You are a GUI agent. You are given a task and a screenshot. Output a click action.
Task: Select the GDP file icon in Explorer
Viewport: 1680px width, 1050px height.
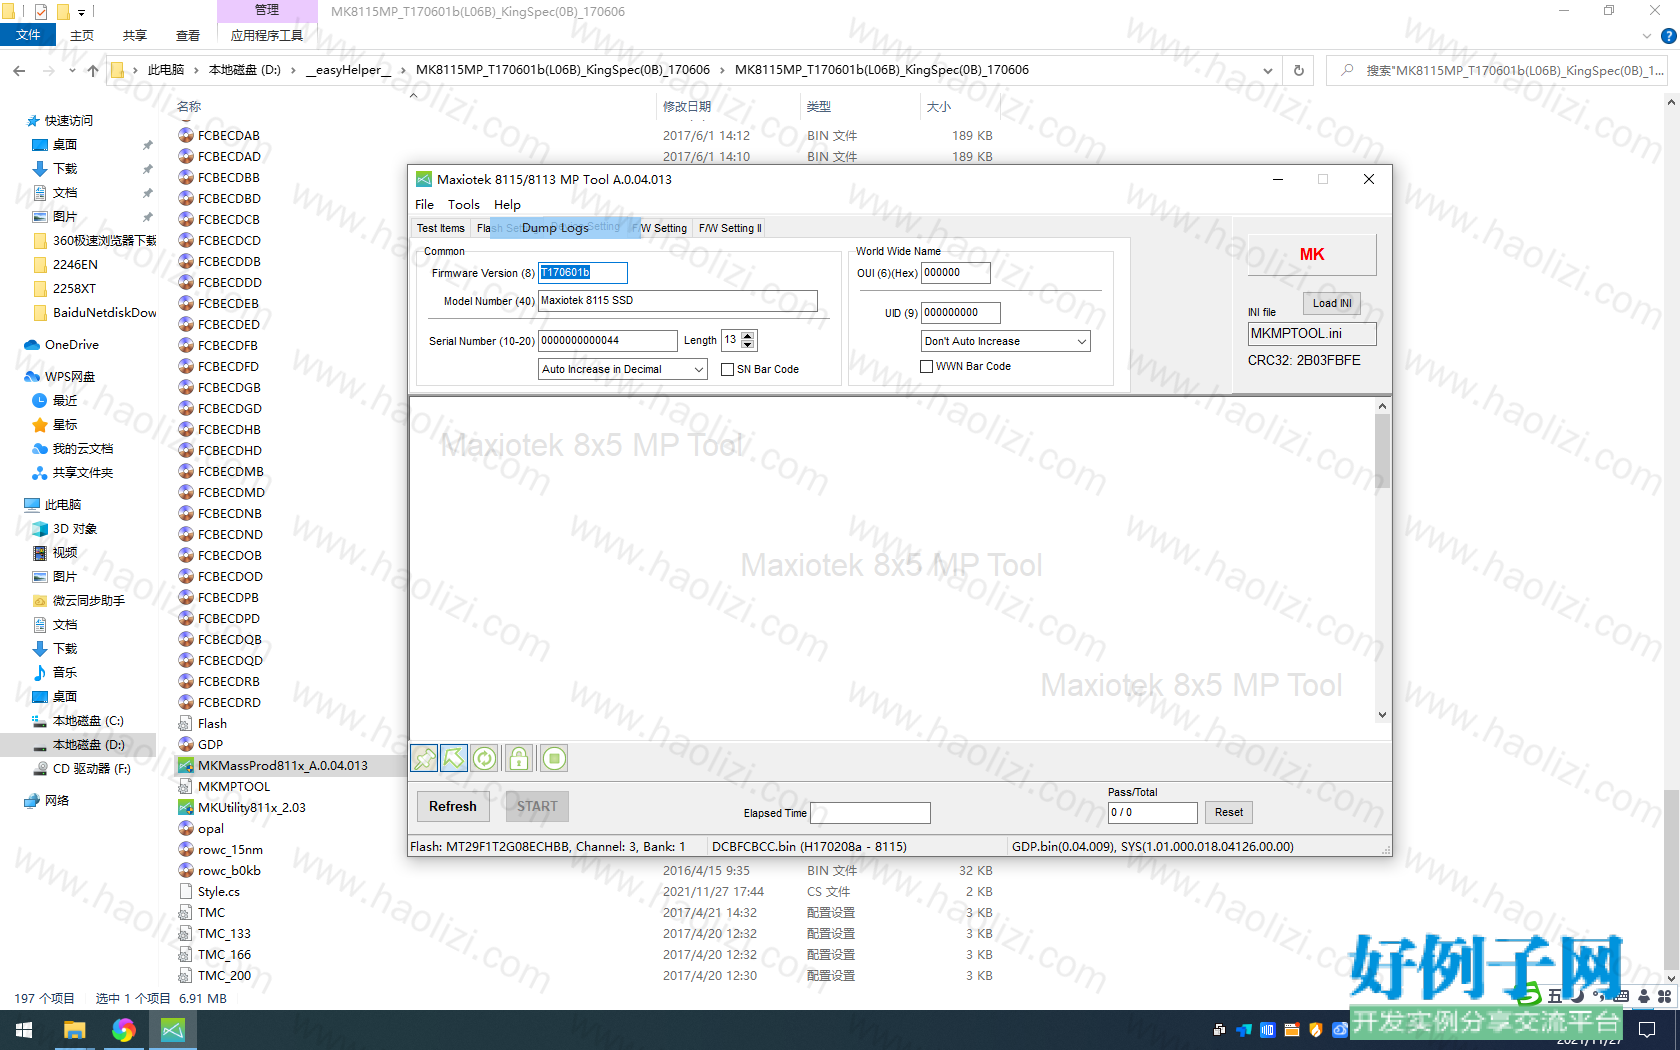click(186, 745)
